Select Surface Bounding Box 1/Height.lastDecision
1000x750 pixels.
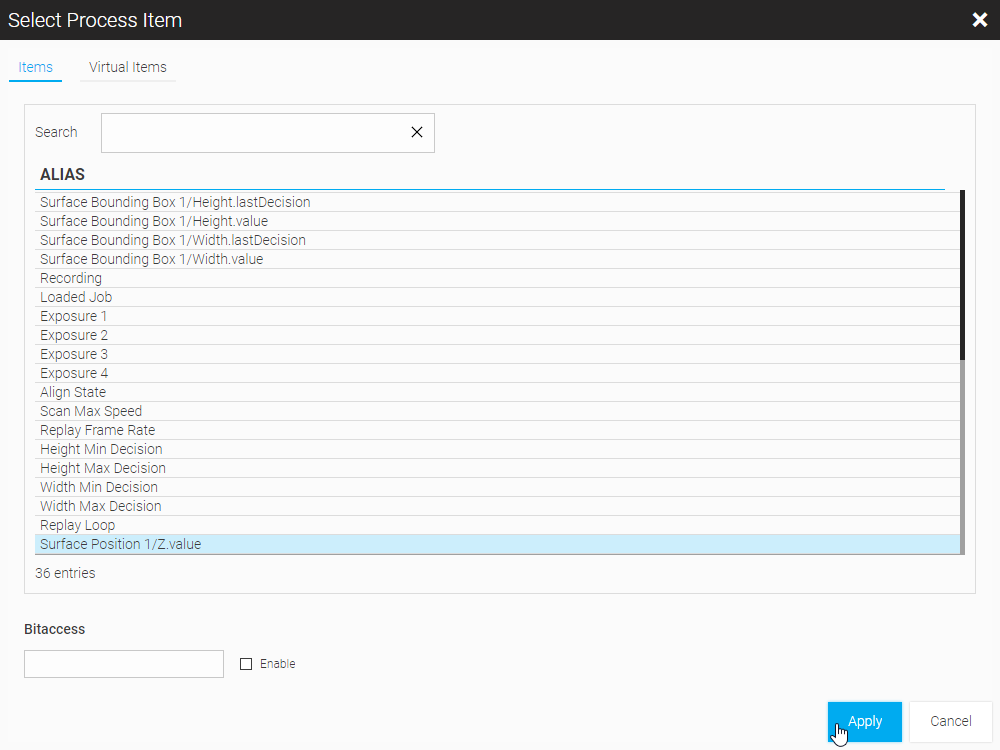(175, 202)
